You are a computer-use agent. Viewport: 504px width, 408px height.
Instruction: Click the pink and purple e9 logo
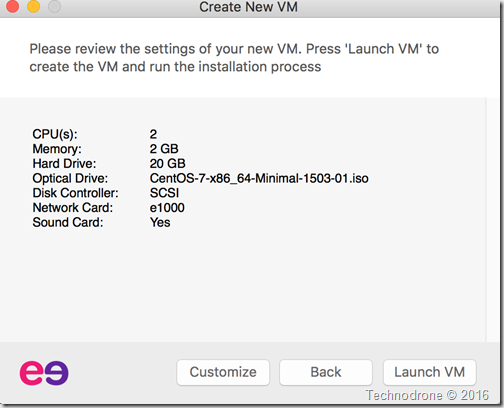click(44, 373)
